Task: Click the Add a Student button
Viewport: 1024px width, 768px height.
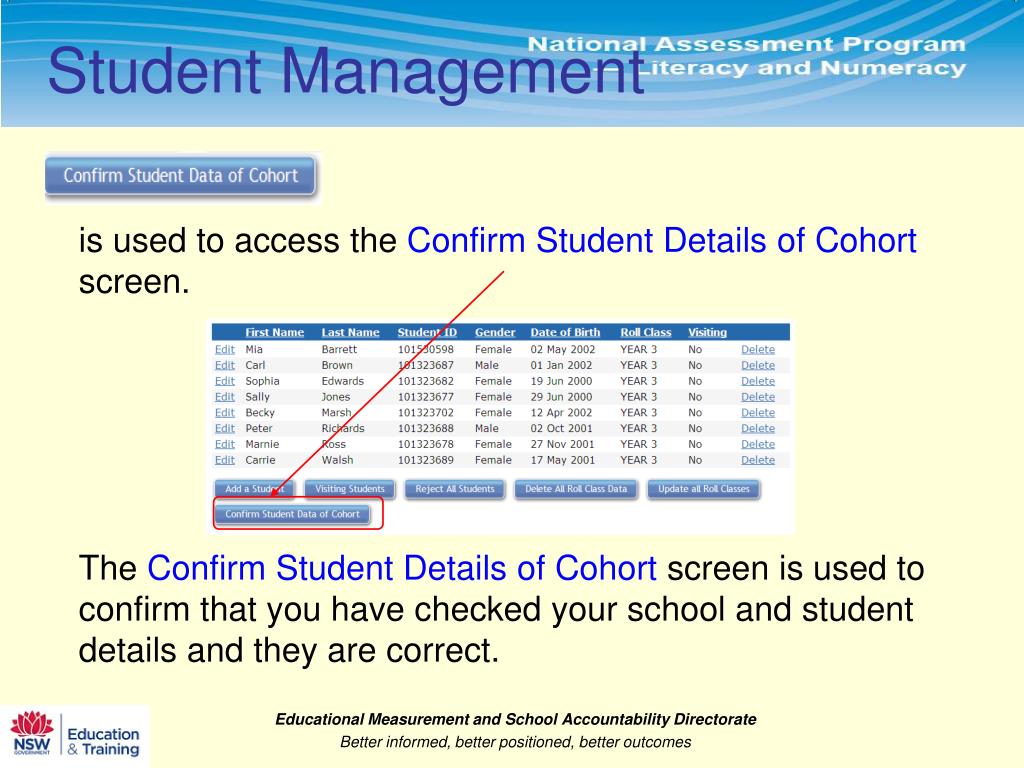Action: coord(254,489)
